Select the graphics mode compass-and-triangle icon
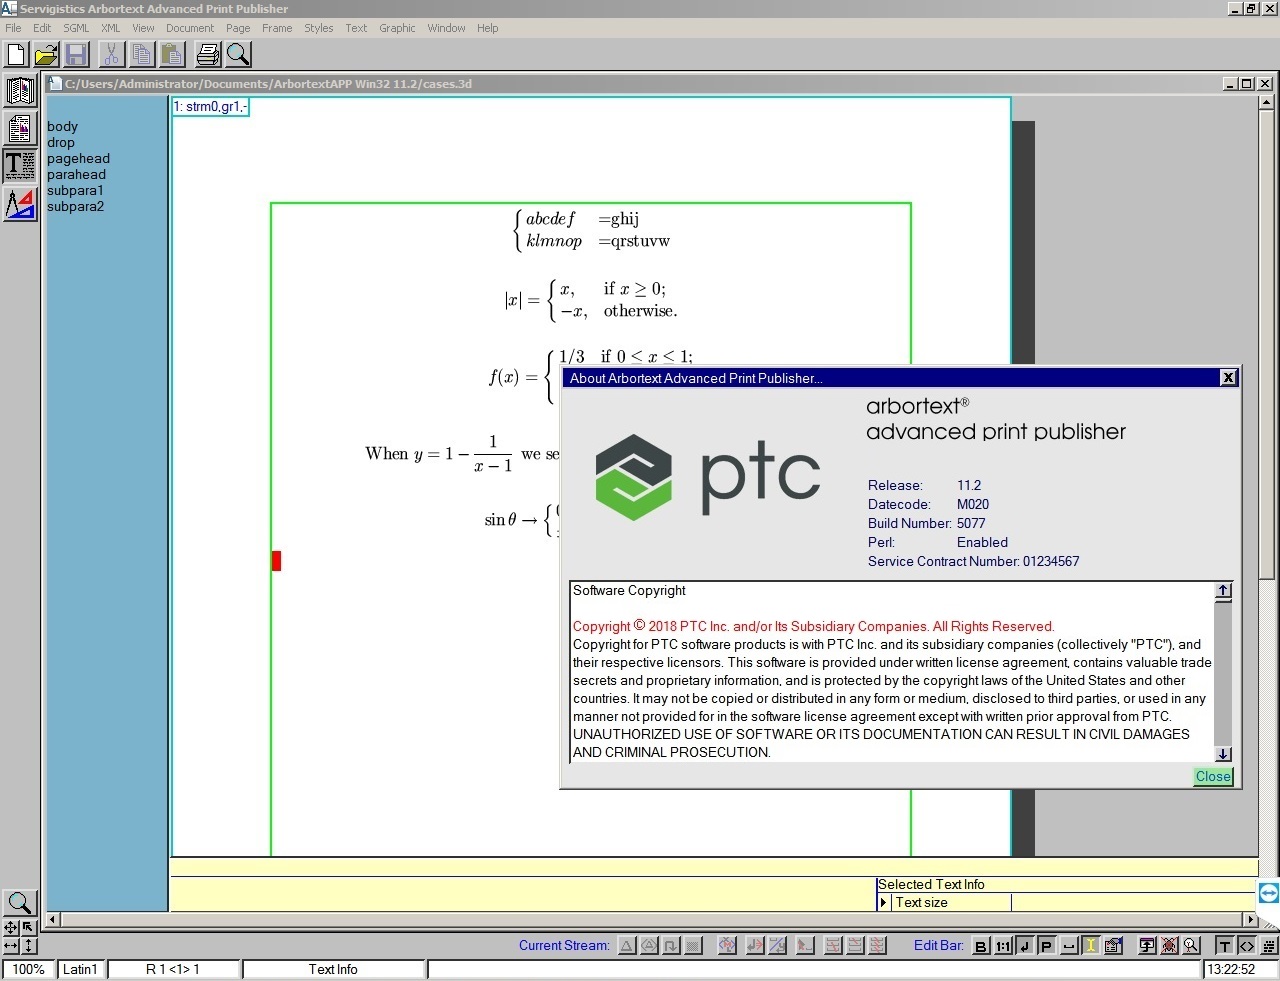The height and width of the screenshot is (981, 1280). 20,204
